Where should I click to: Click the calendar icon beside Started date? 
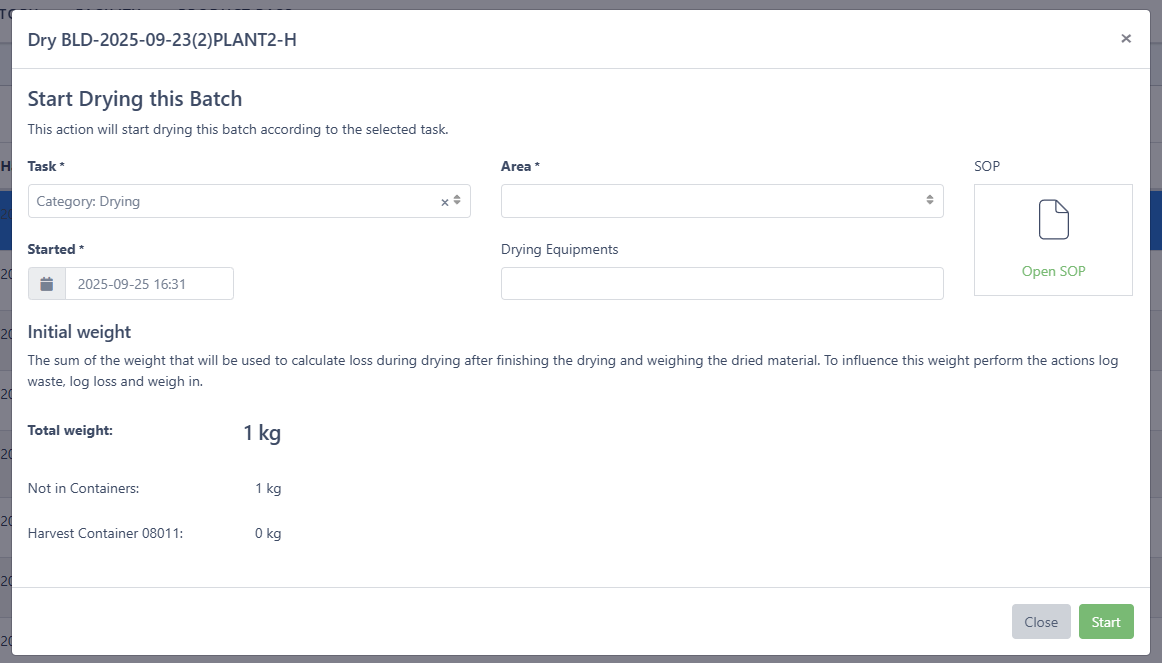tap(47, 284)
